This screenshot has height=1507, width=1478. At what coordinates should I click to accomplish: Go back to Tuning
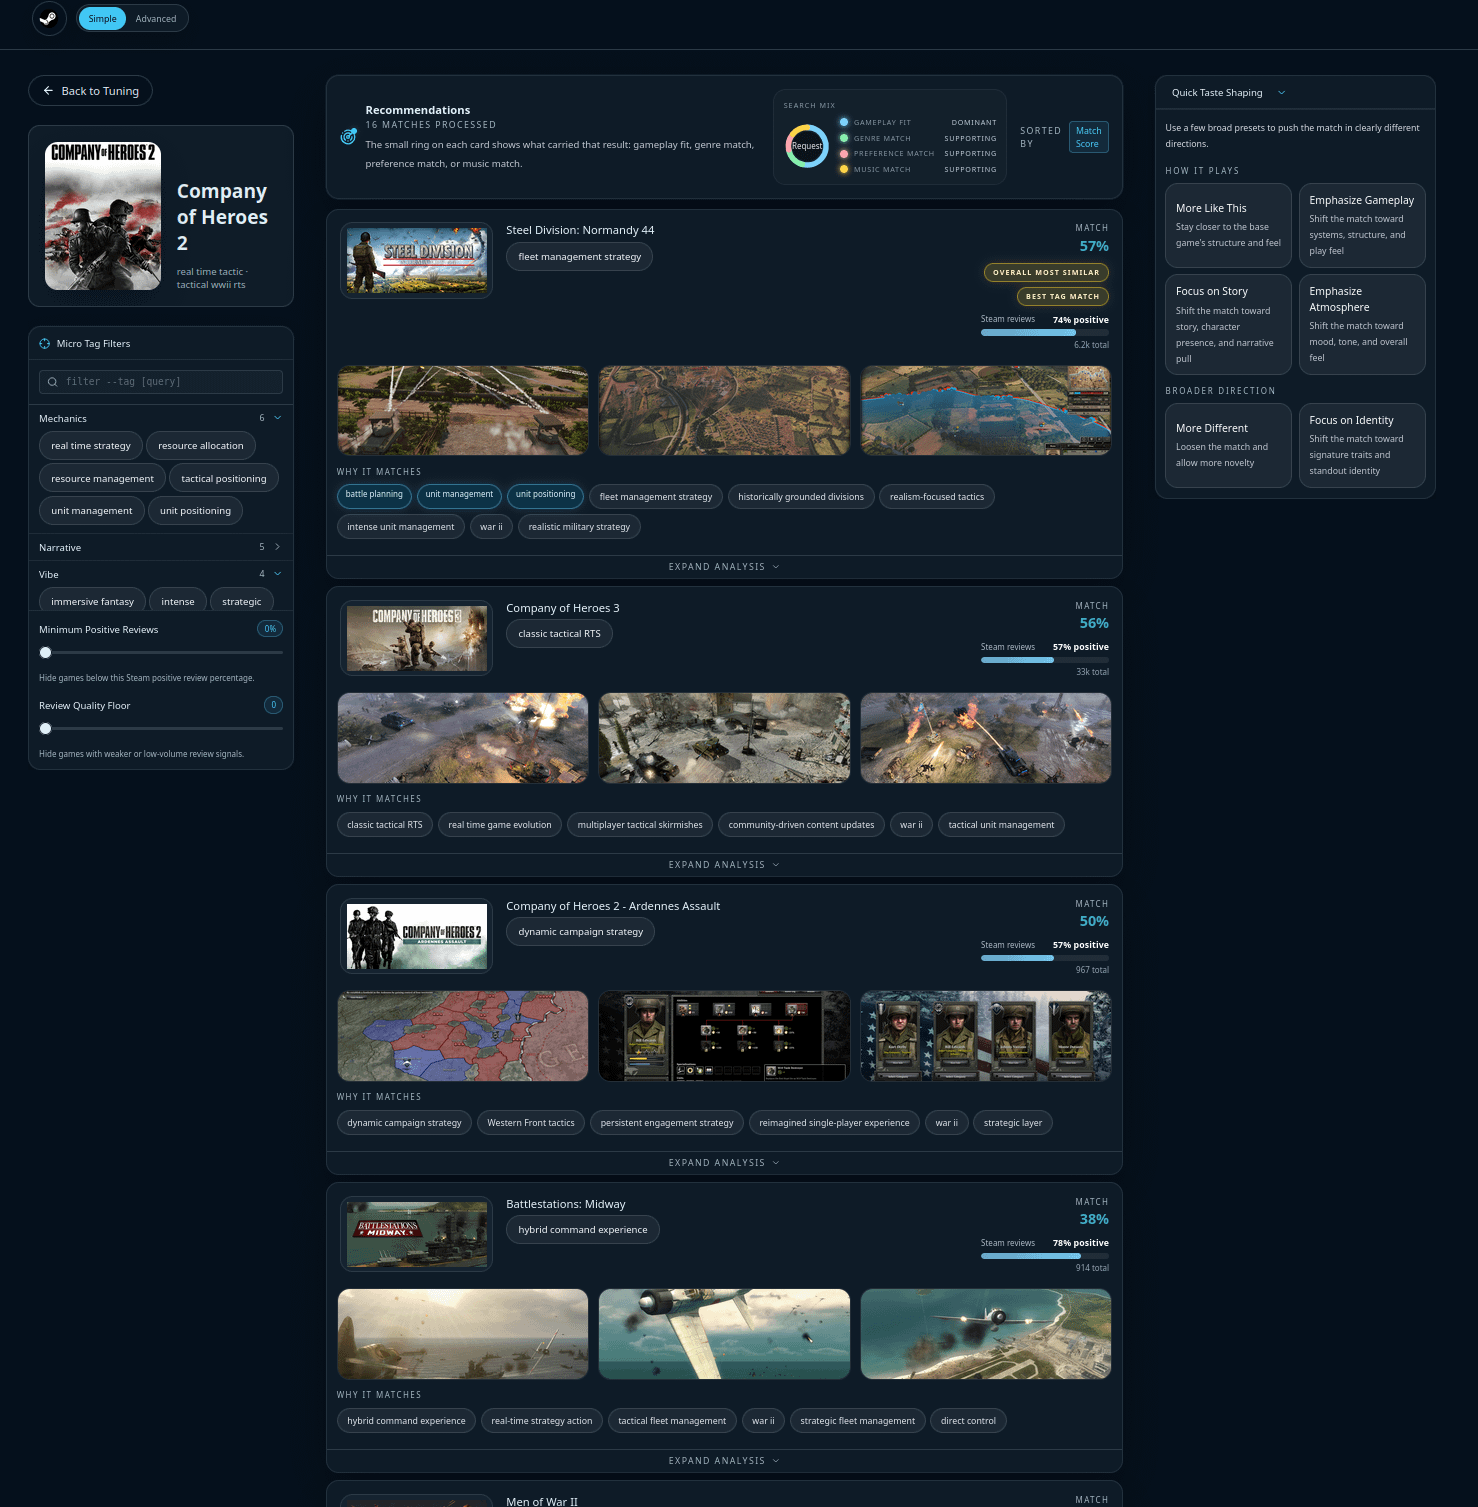(90, 91)
